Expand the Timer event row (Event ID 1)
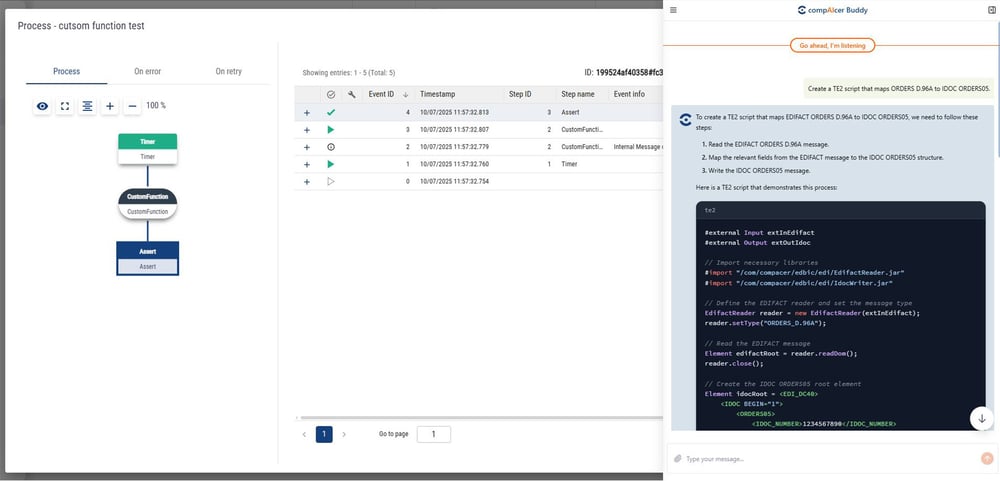The height and width of the screenshot is (481, 1000). point(307,164)
